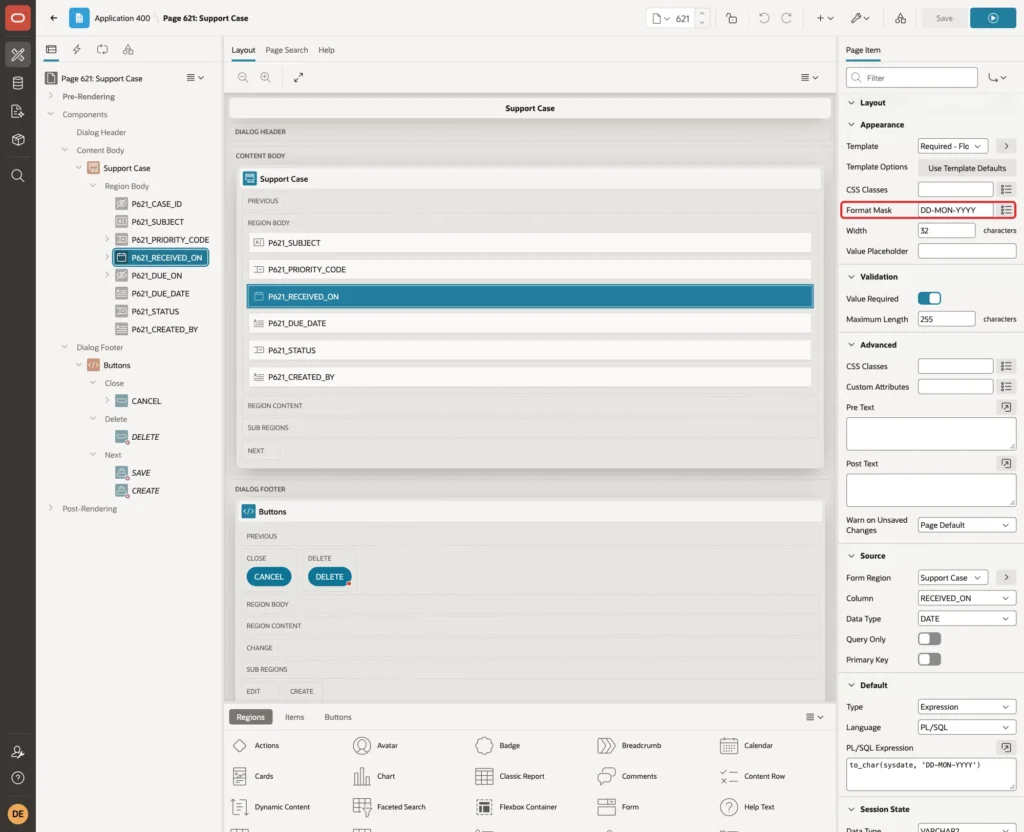The width and height of the screenshot is (1024, 832).
Task: Switch to Processing tab icon
Action: pos(103,50)
